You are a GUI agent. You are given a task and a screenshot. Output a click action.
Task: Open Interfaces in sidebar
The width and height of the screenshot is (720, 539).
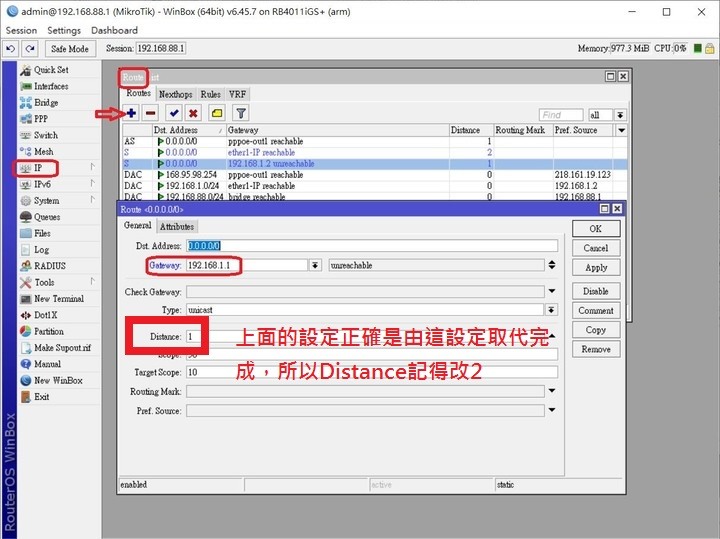tap(51, 86)
